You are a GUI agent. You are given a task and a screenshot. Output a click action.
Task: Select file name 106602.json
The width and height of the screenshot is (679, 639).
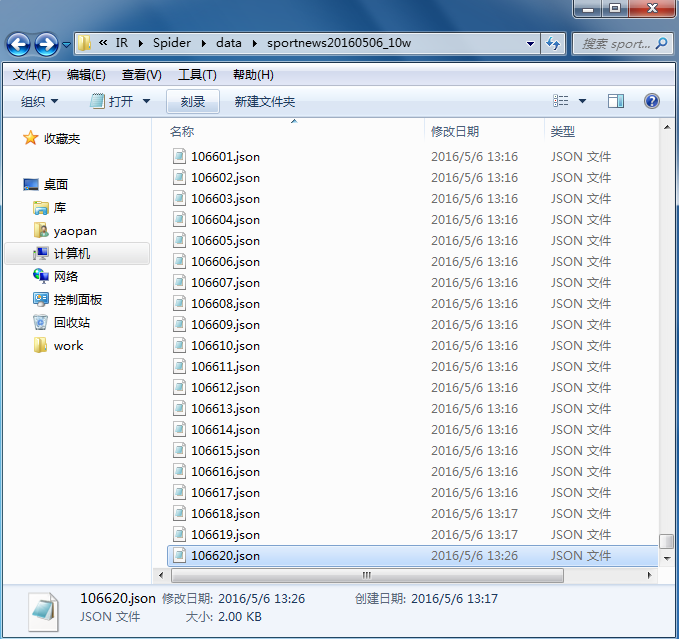pos(226,178)
